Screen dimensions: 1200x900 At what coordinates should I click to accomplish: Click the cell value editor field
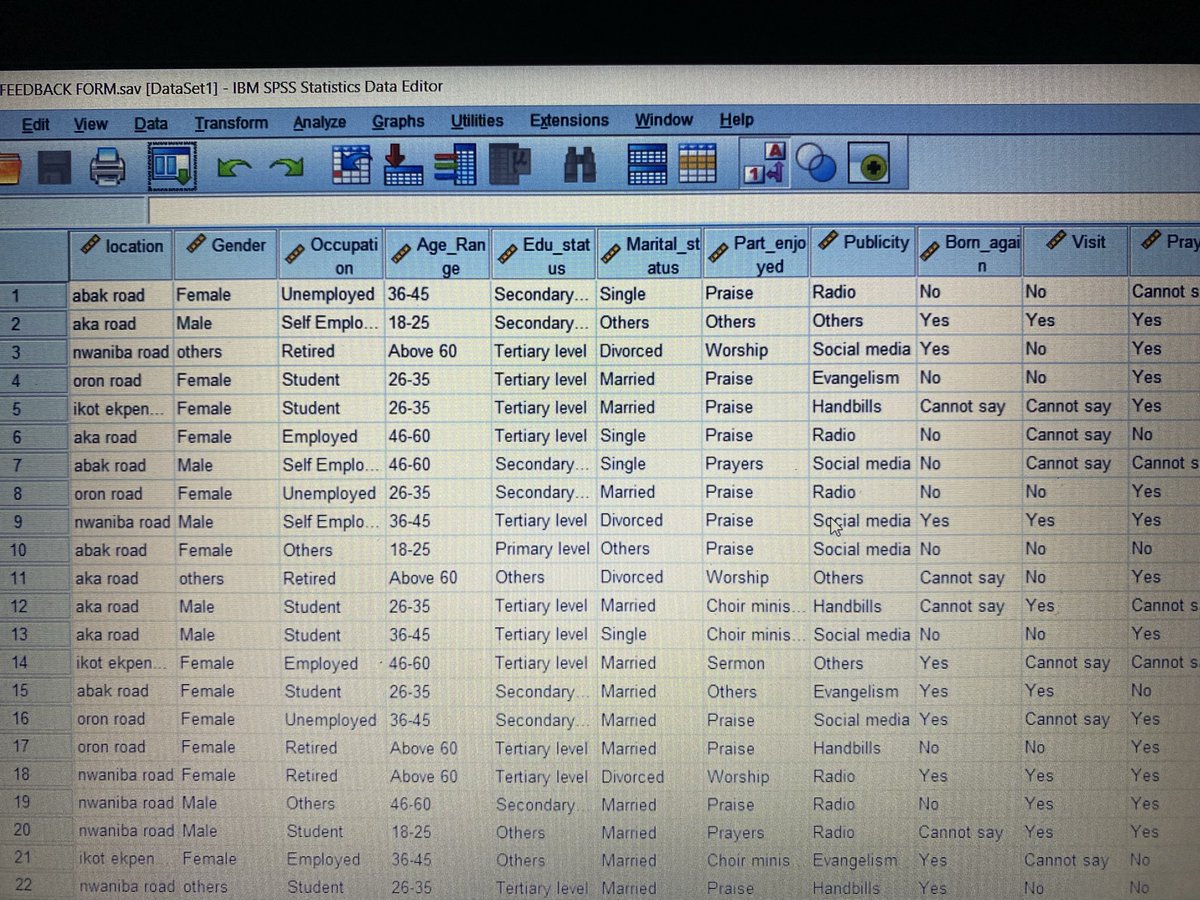click(x=675, y=210)
